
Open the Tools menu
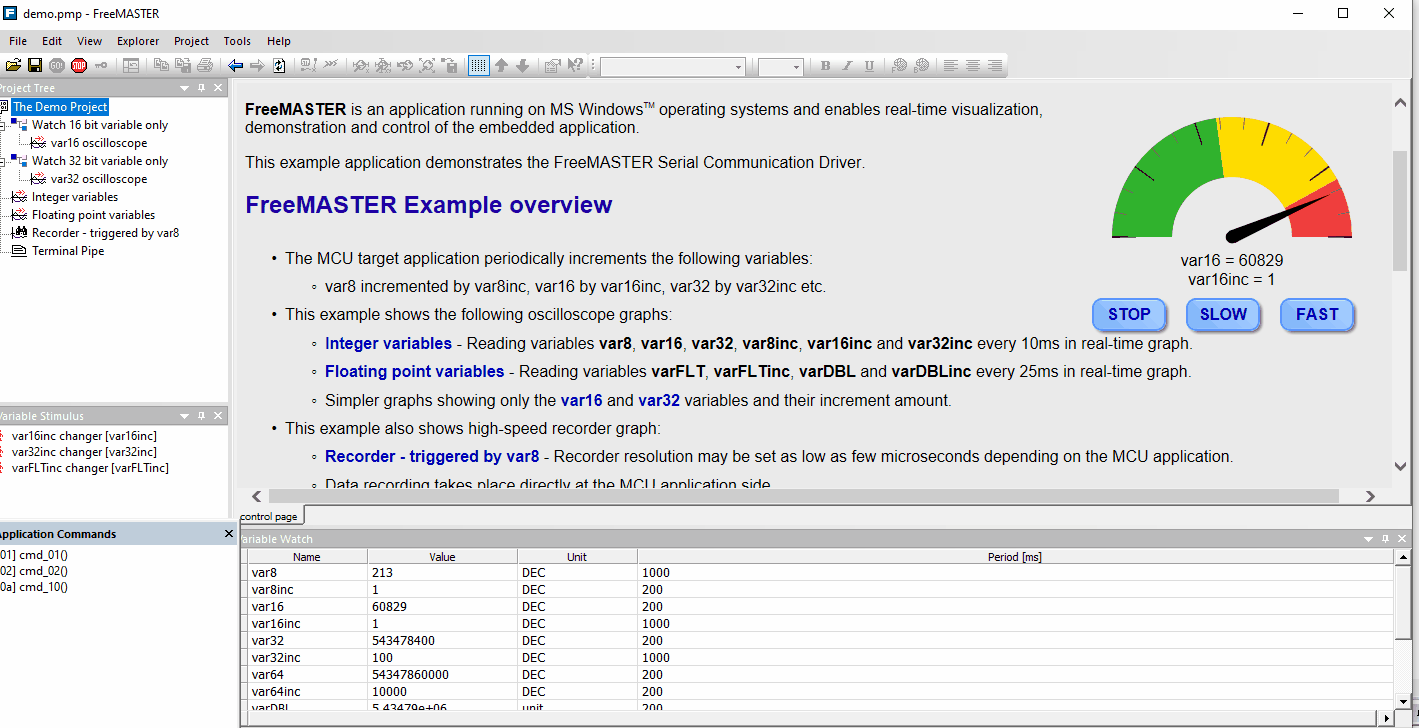point(236,41)
